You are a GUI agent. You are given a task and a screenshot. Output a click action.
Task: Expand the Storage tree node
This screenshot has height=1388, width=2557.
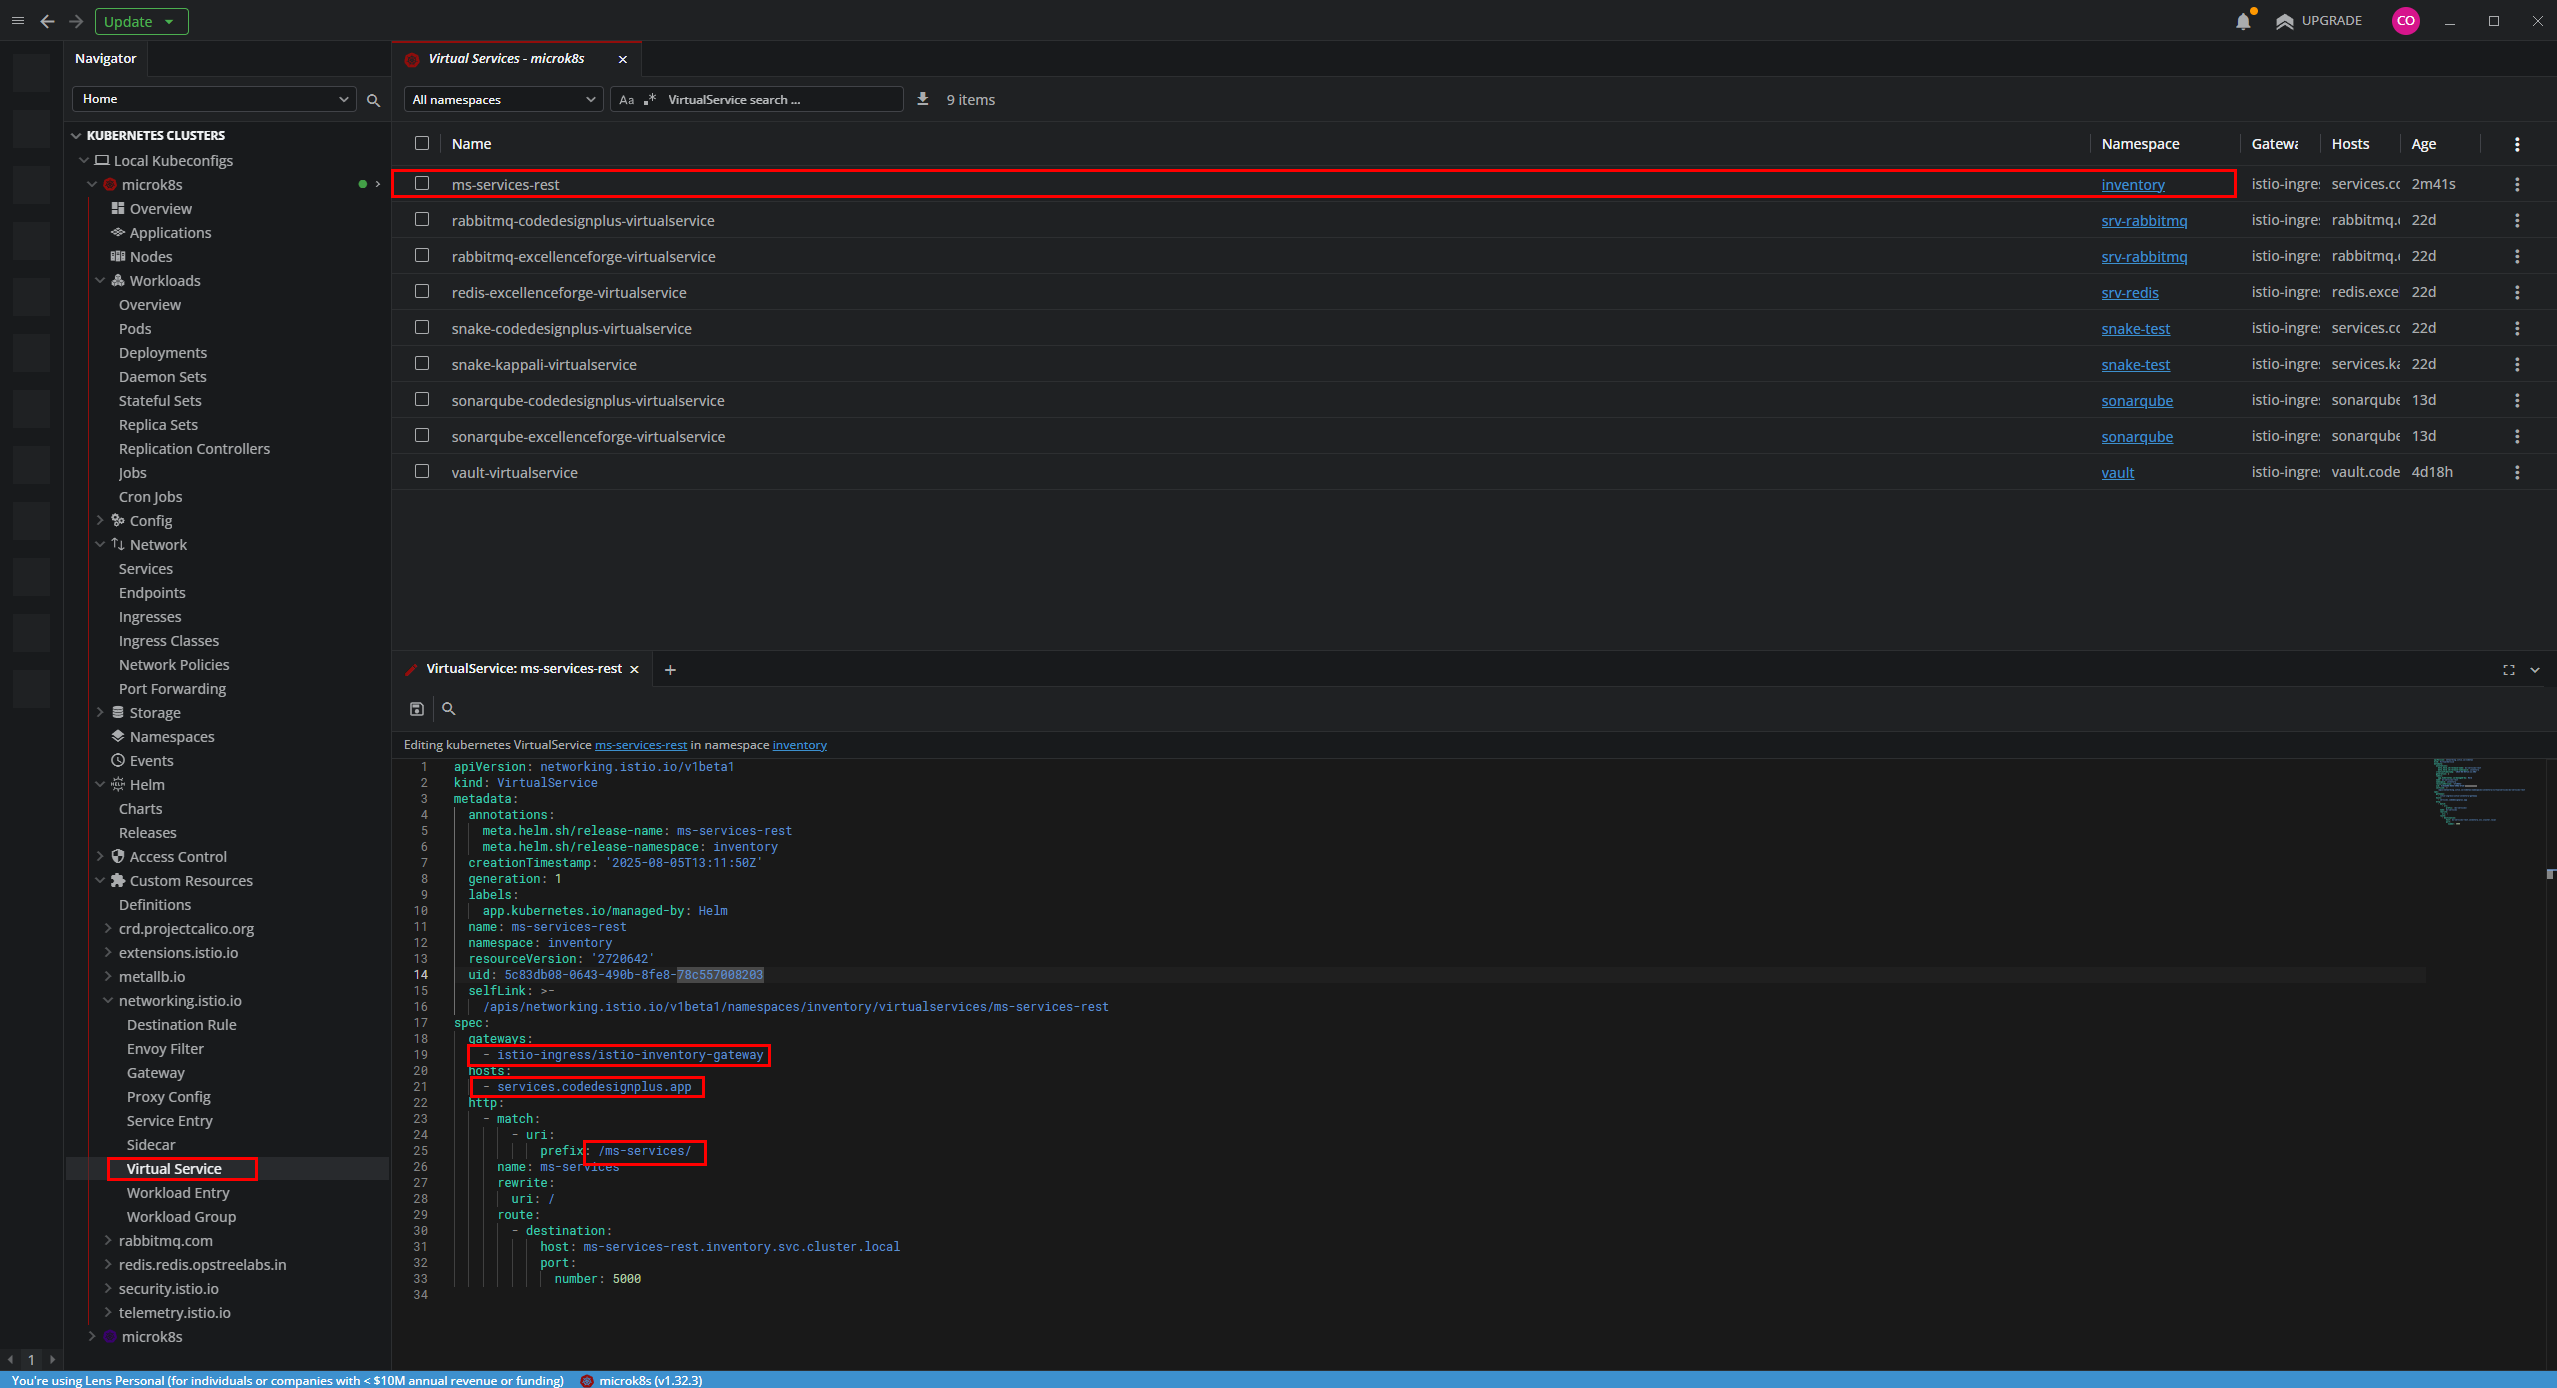(x=100, y=713)
